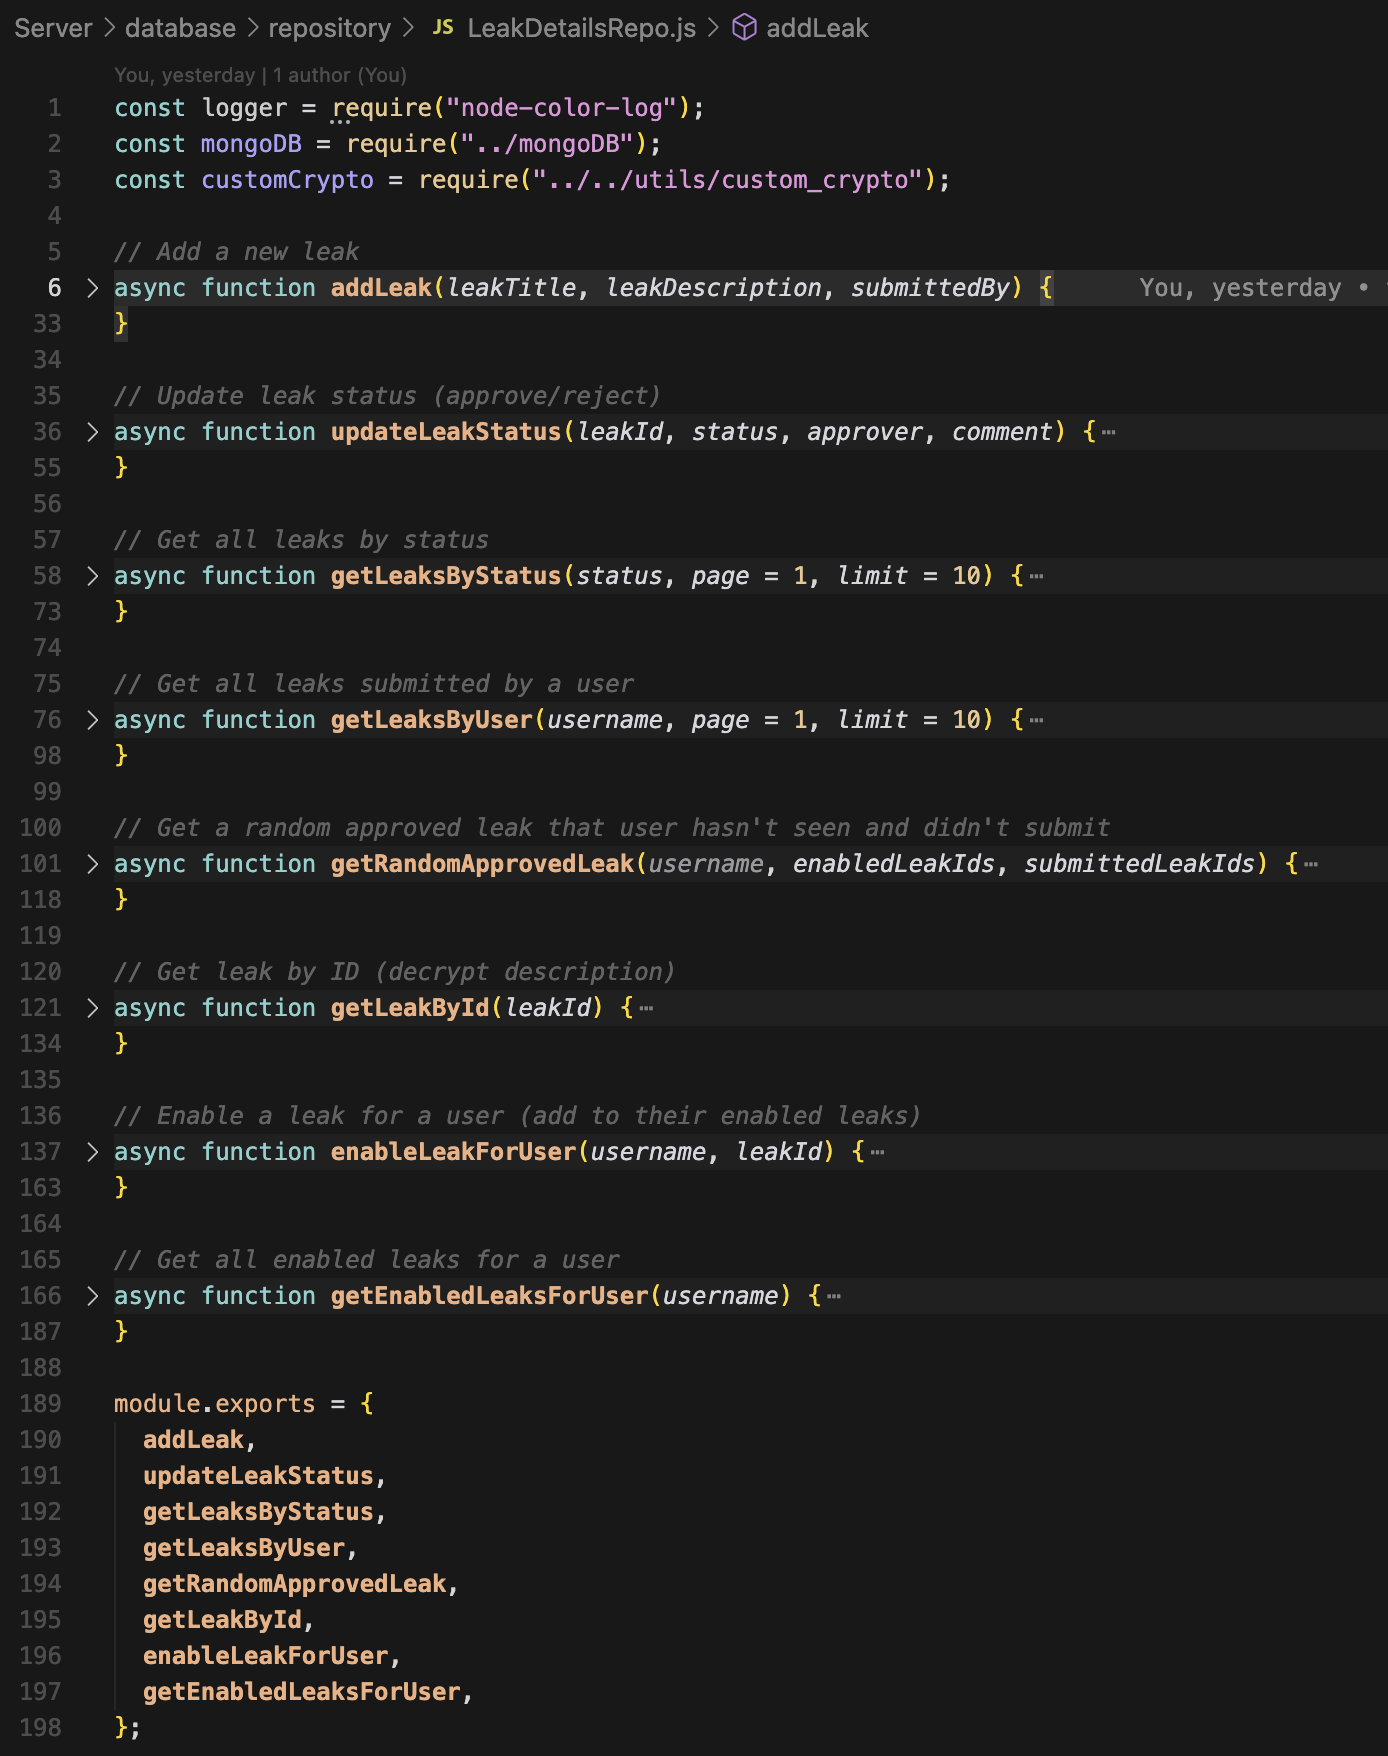Place cursor on getRandomApprovedLeak in module exports
Screen dimensions: 1388x1756
tap(294, 1584)
